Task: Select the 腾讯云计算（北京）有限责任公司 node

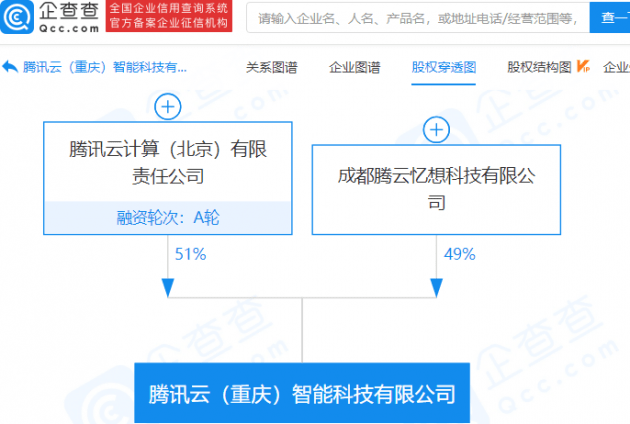Action: (167, 162)
